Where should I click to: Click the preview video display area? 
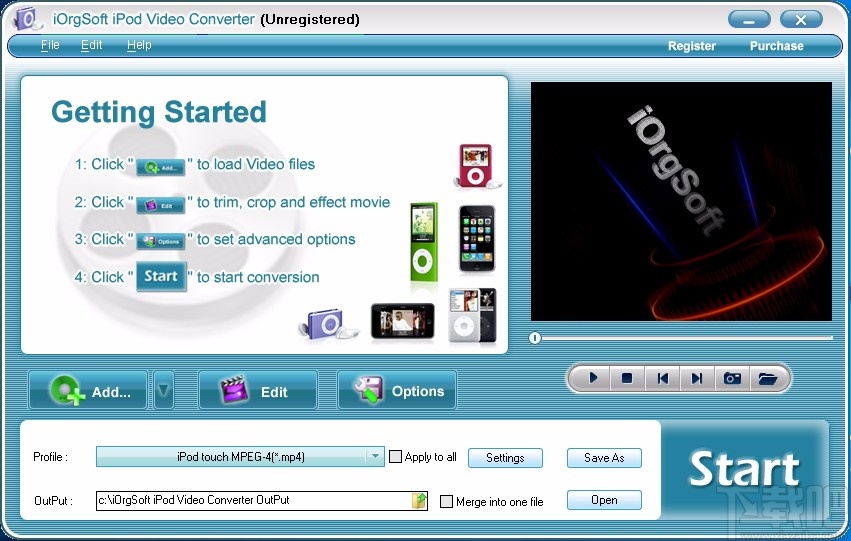pyautogui.click(x=681, y=201)
